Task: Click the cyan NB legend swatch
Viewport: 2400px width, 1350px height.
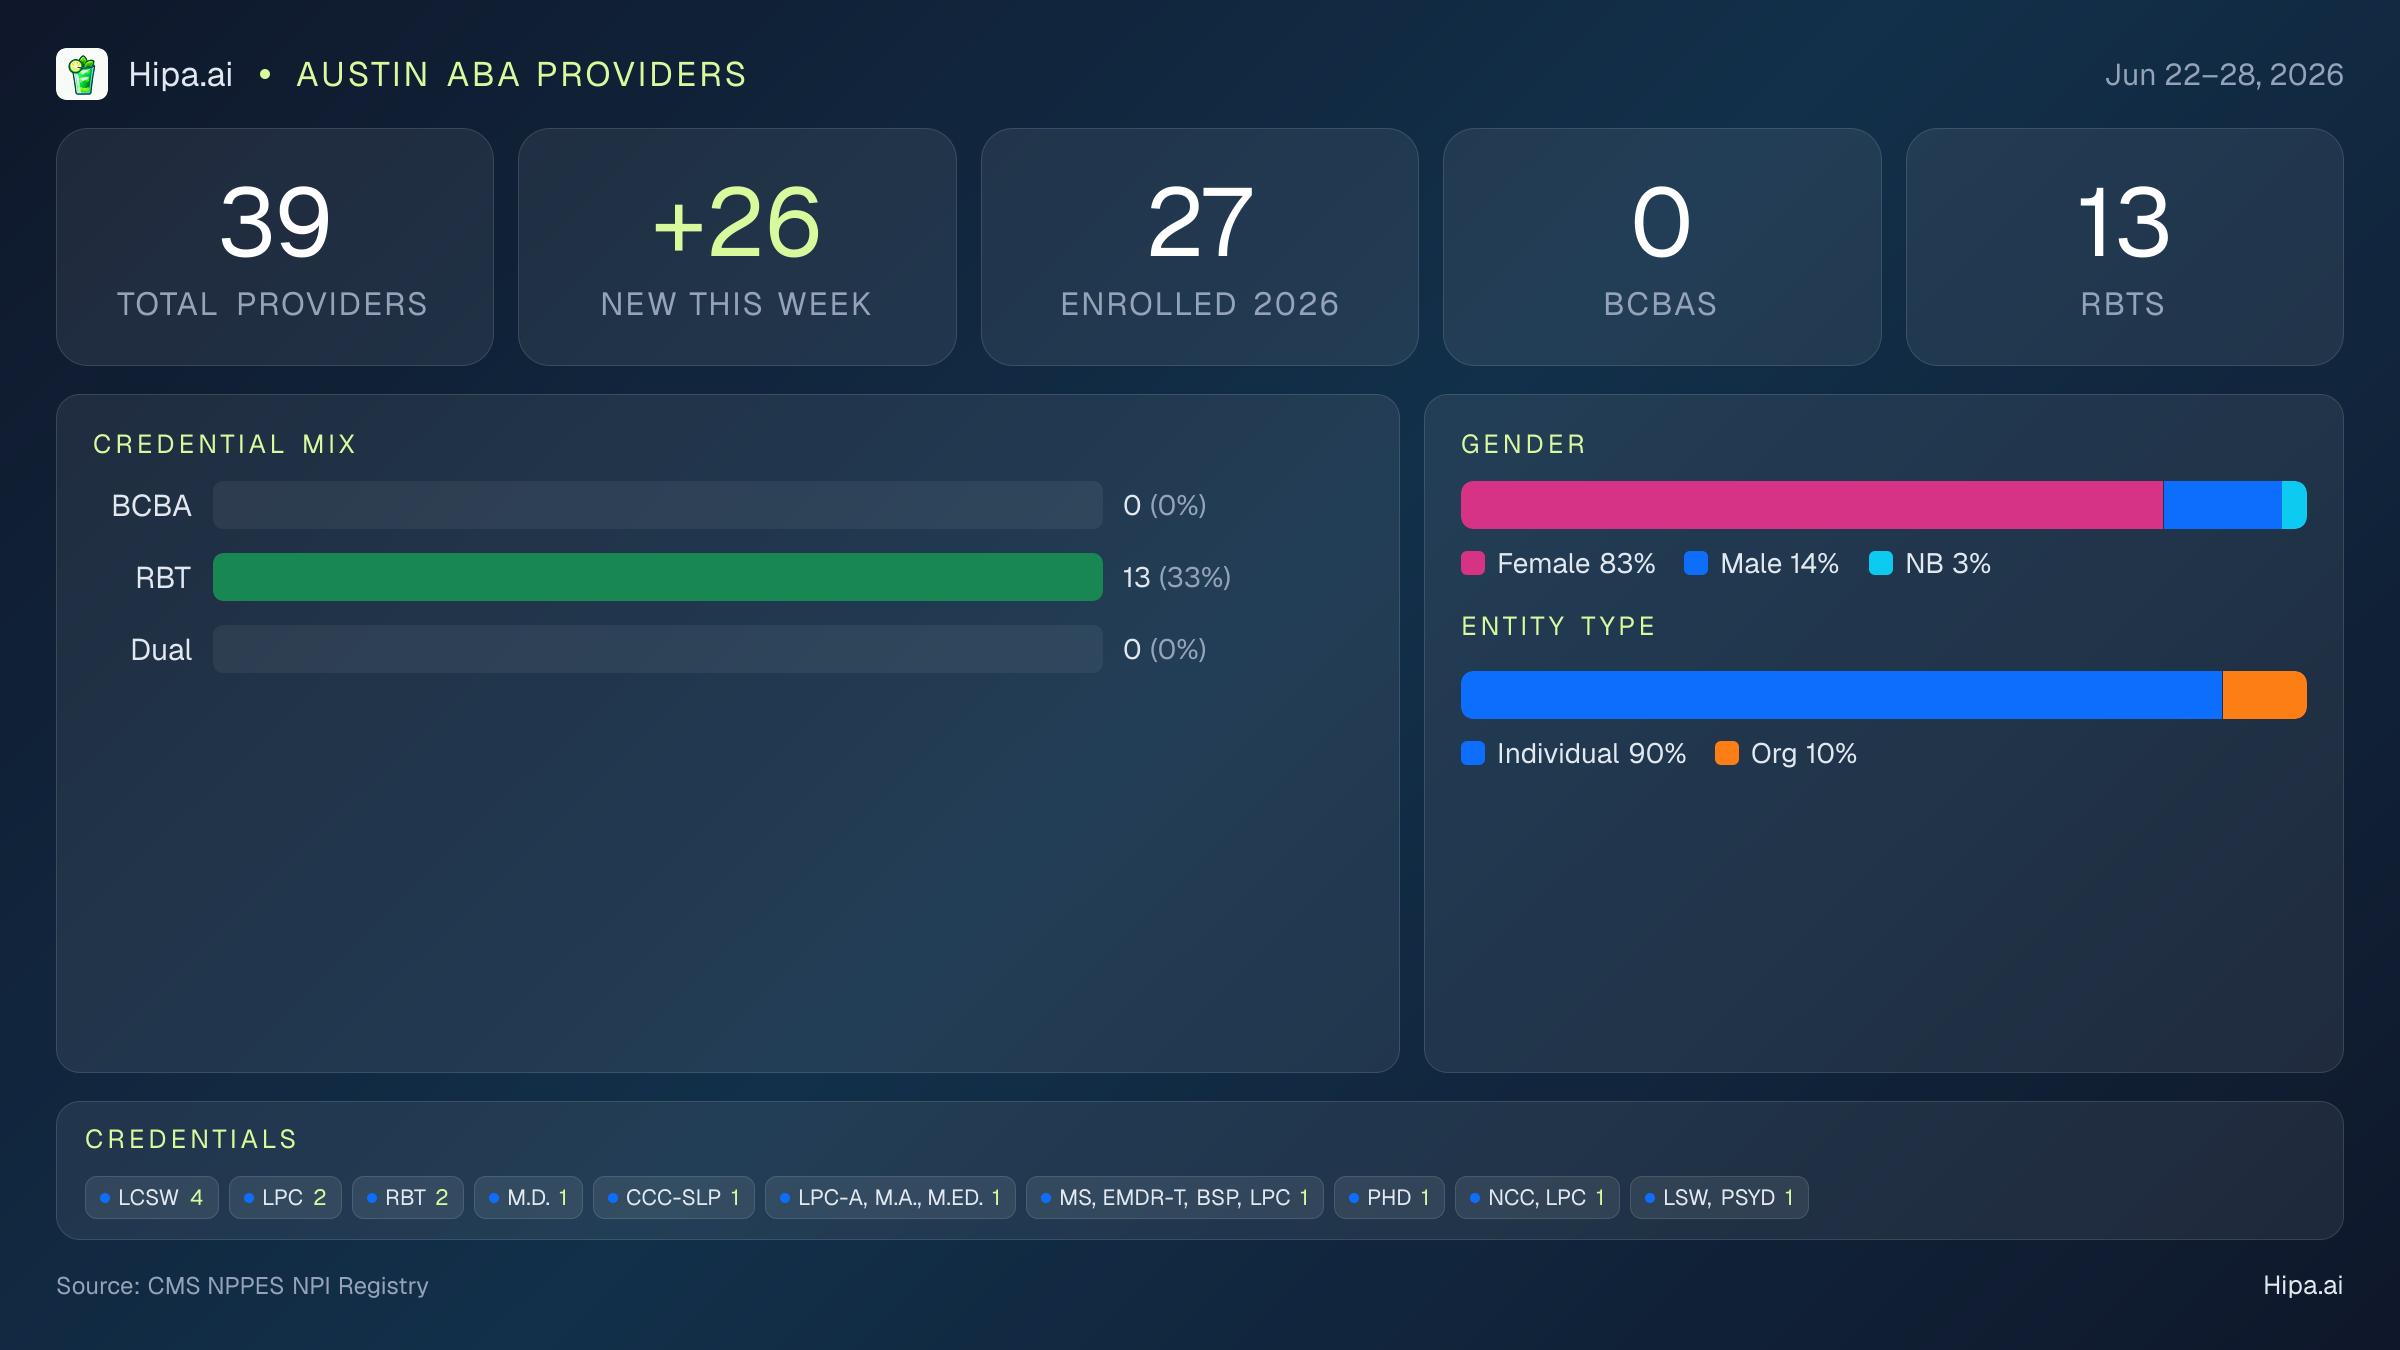Action: (x=1881, y=563)
